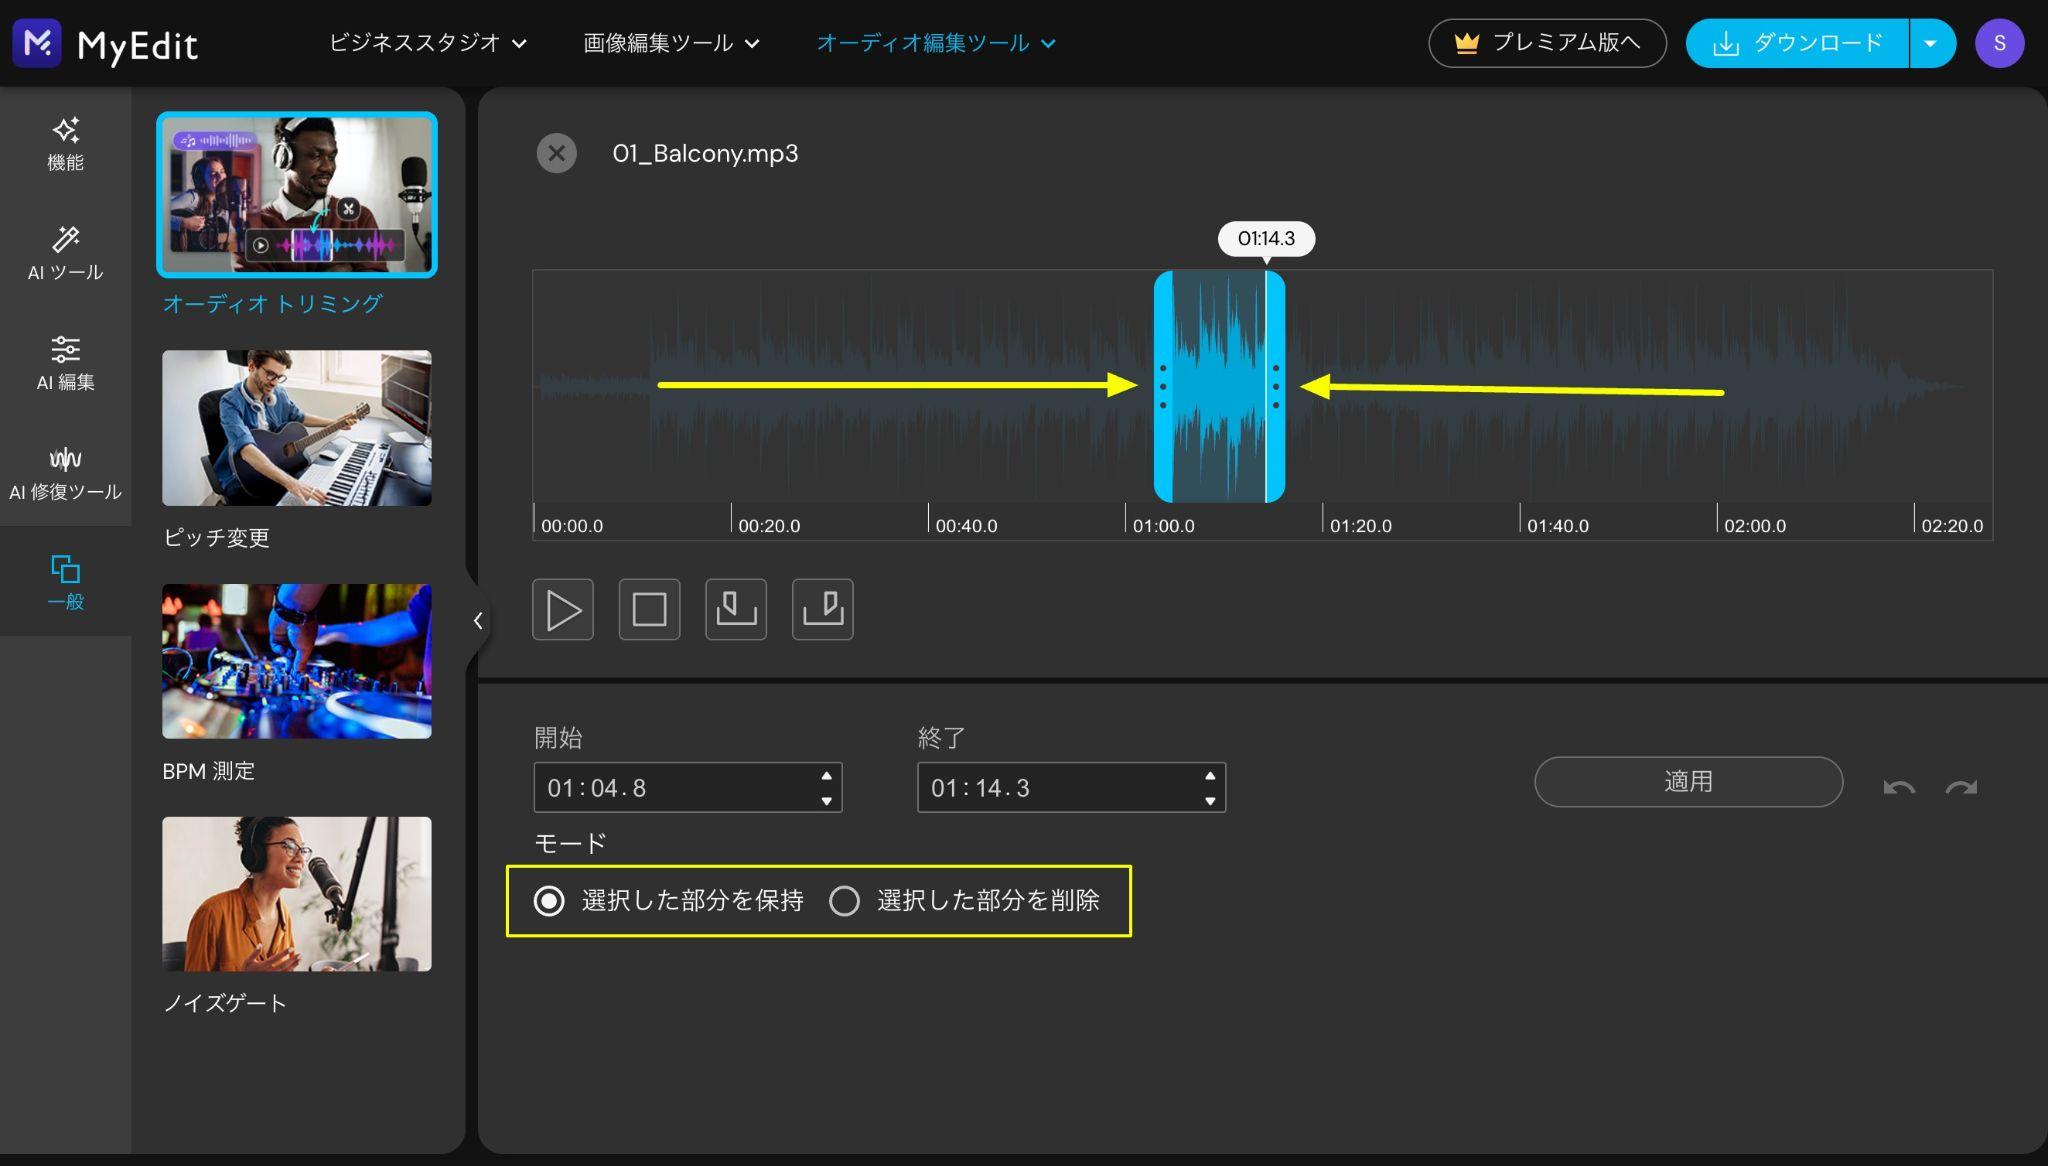Increase the 終了 time with up arrow
The image size is (2048, 1166).
coord(1210,776)
